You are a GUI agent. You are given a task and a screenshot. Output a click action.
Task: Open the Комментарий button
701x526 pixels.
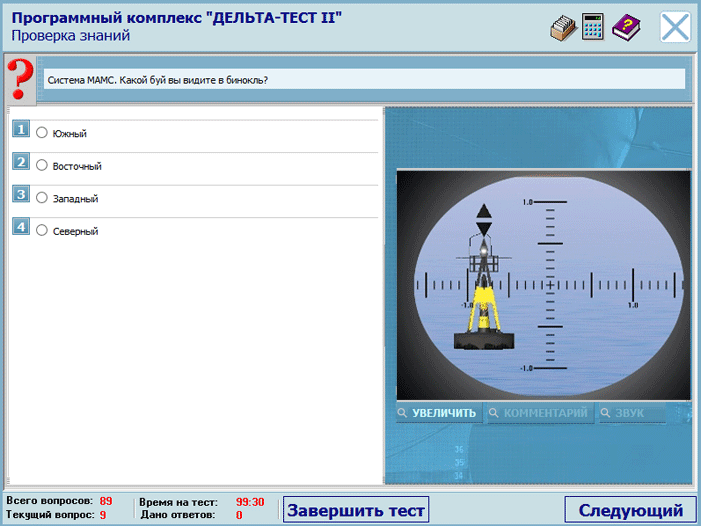540,413
